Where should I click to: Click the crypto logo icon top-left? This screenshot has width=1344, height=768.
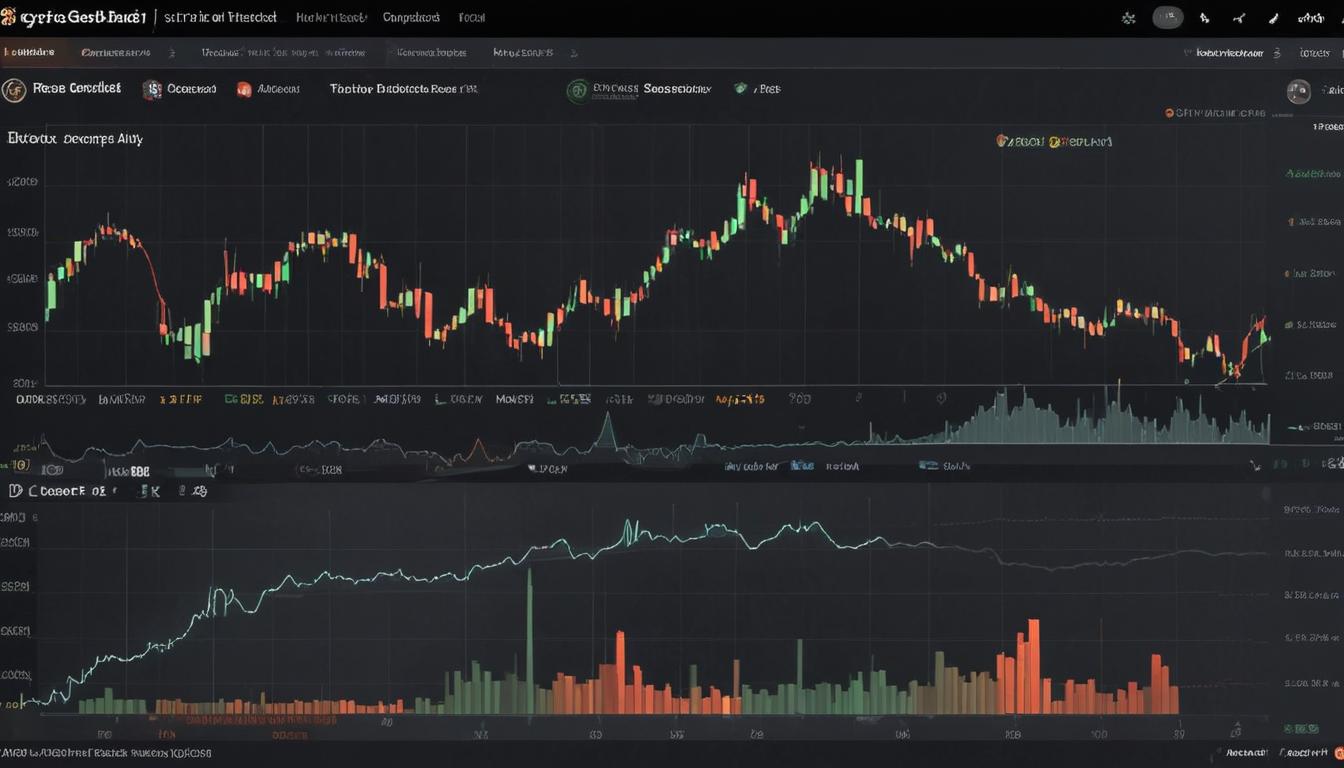(x=15, y=16)
